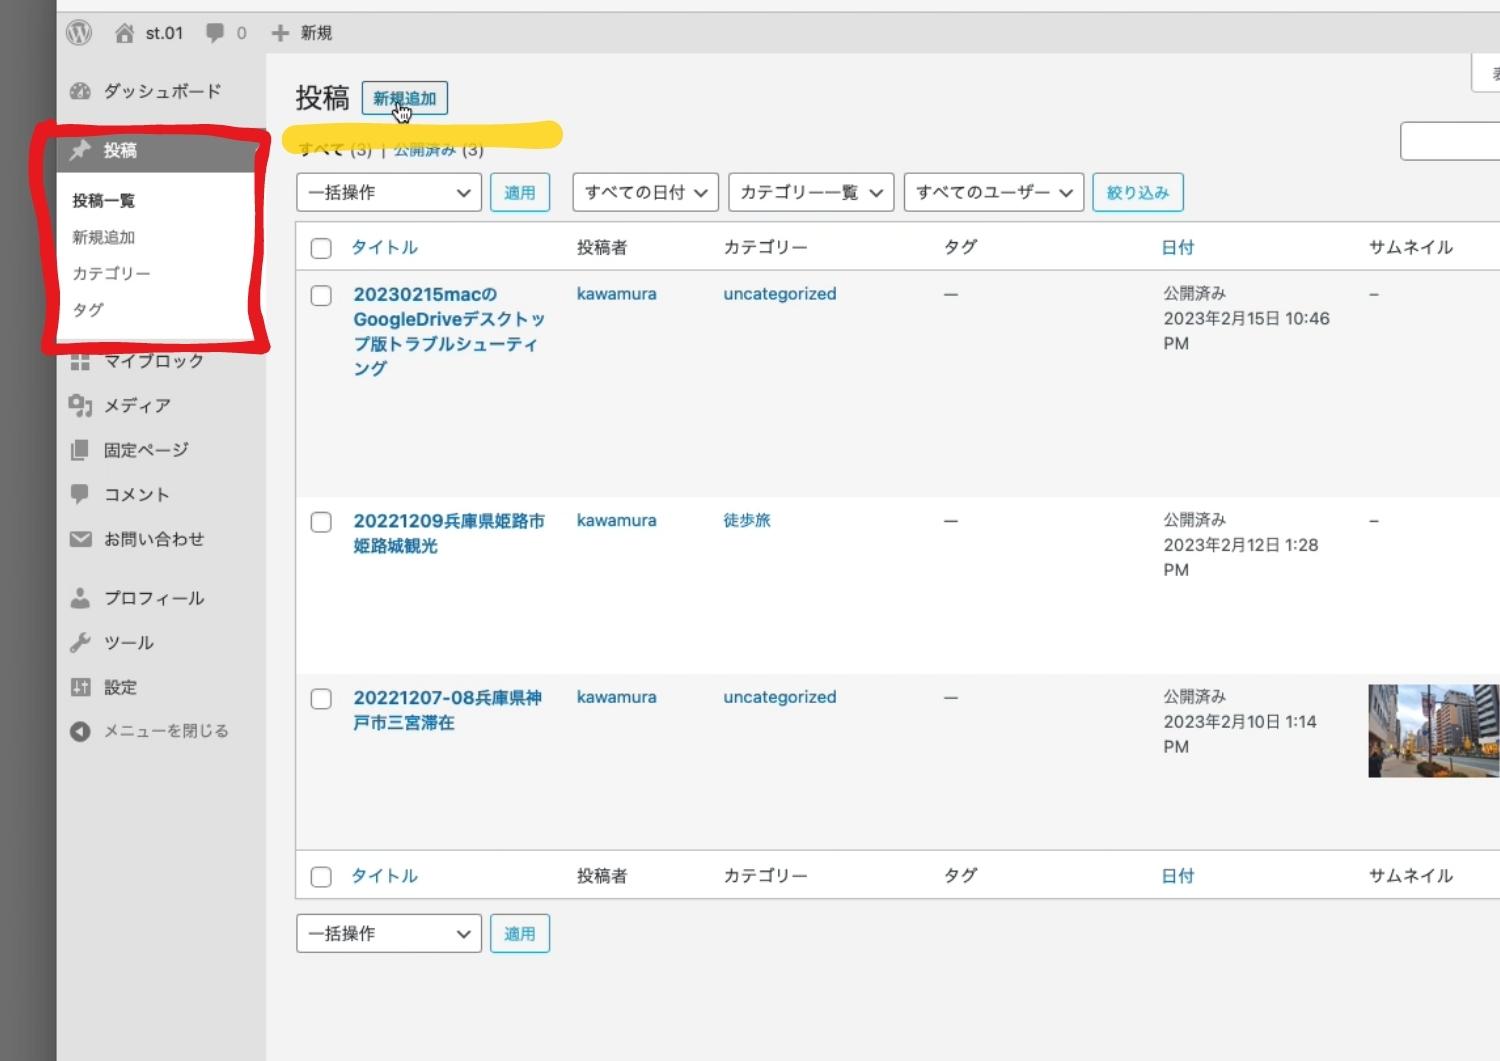The width and height of the screenshot is (1500, 1061).
Task: Open post 20221209兵庫県姫路市姫路城観光
Action: pyautogui.click(x=449, y=533)
